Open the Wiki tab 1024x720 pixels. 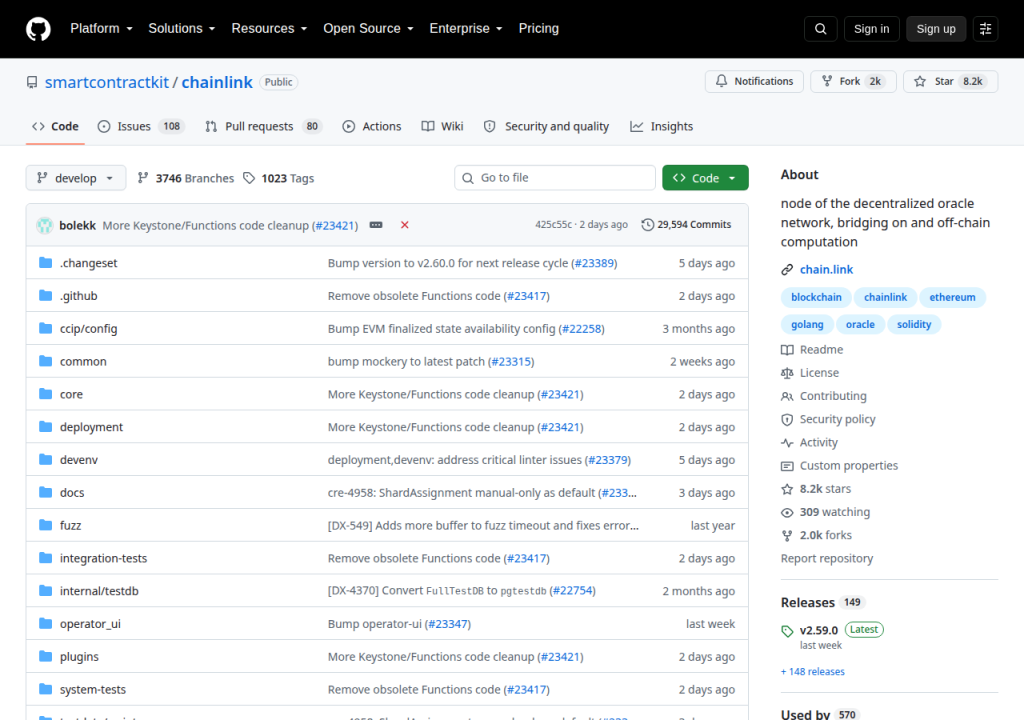tap(442, 126)
